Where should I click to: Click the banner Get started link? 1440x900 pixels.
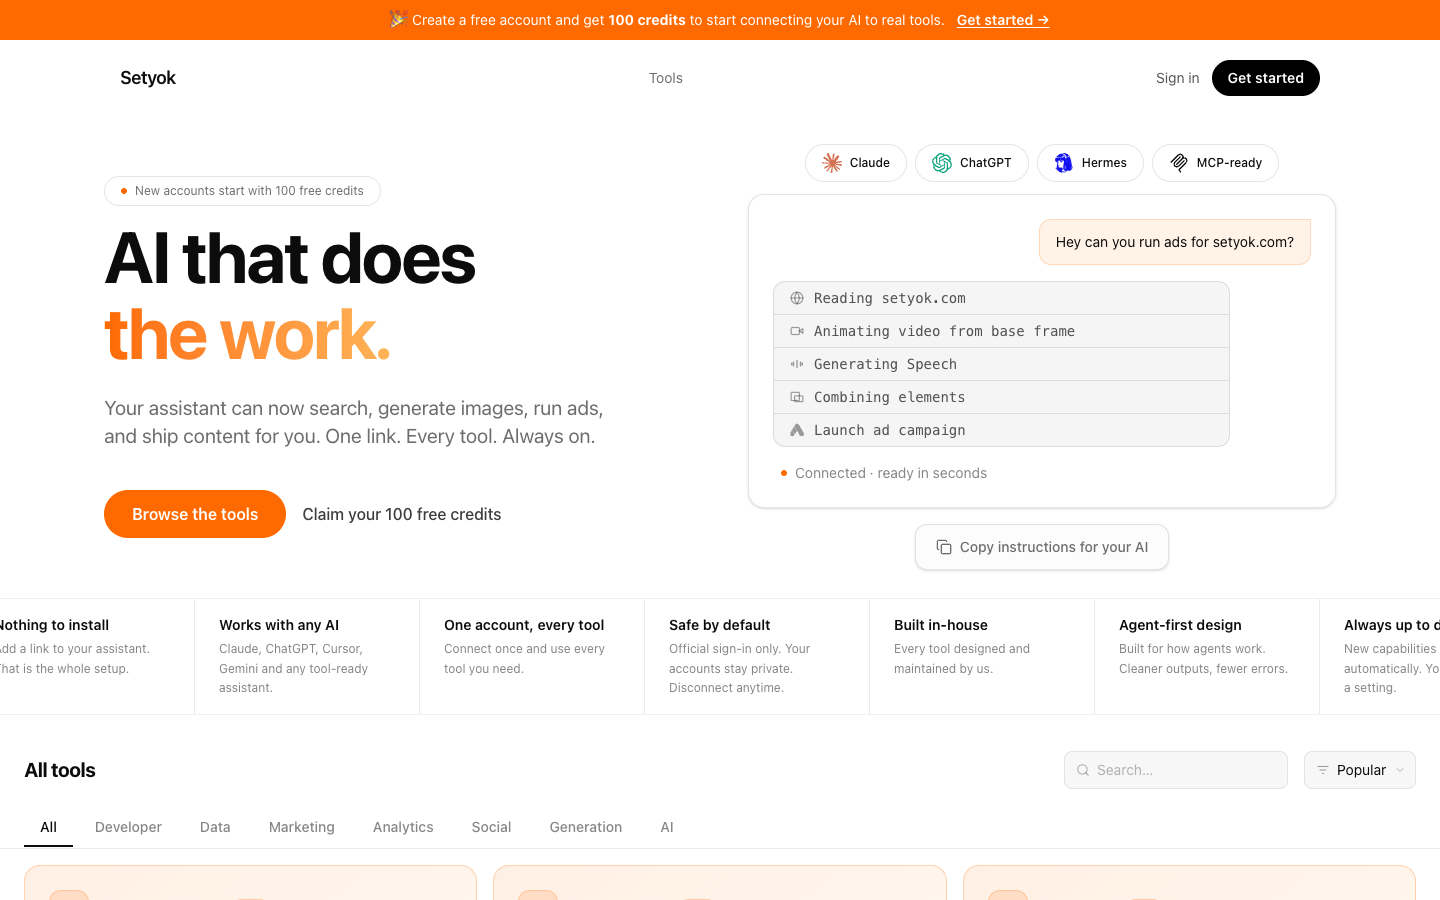tap(1003, 20)
